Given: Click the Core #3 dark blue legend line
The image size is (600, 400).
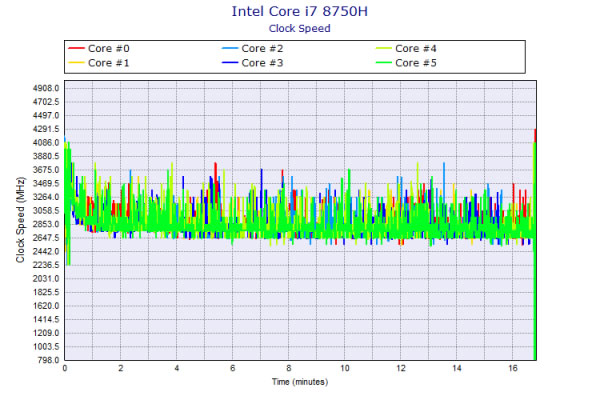Looking at the screenshot, I should 230,62.
